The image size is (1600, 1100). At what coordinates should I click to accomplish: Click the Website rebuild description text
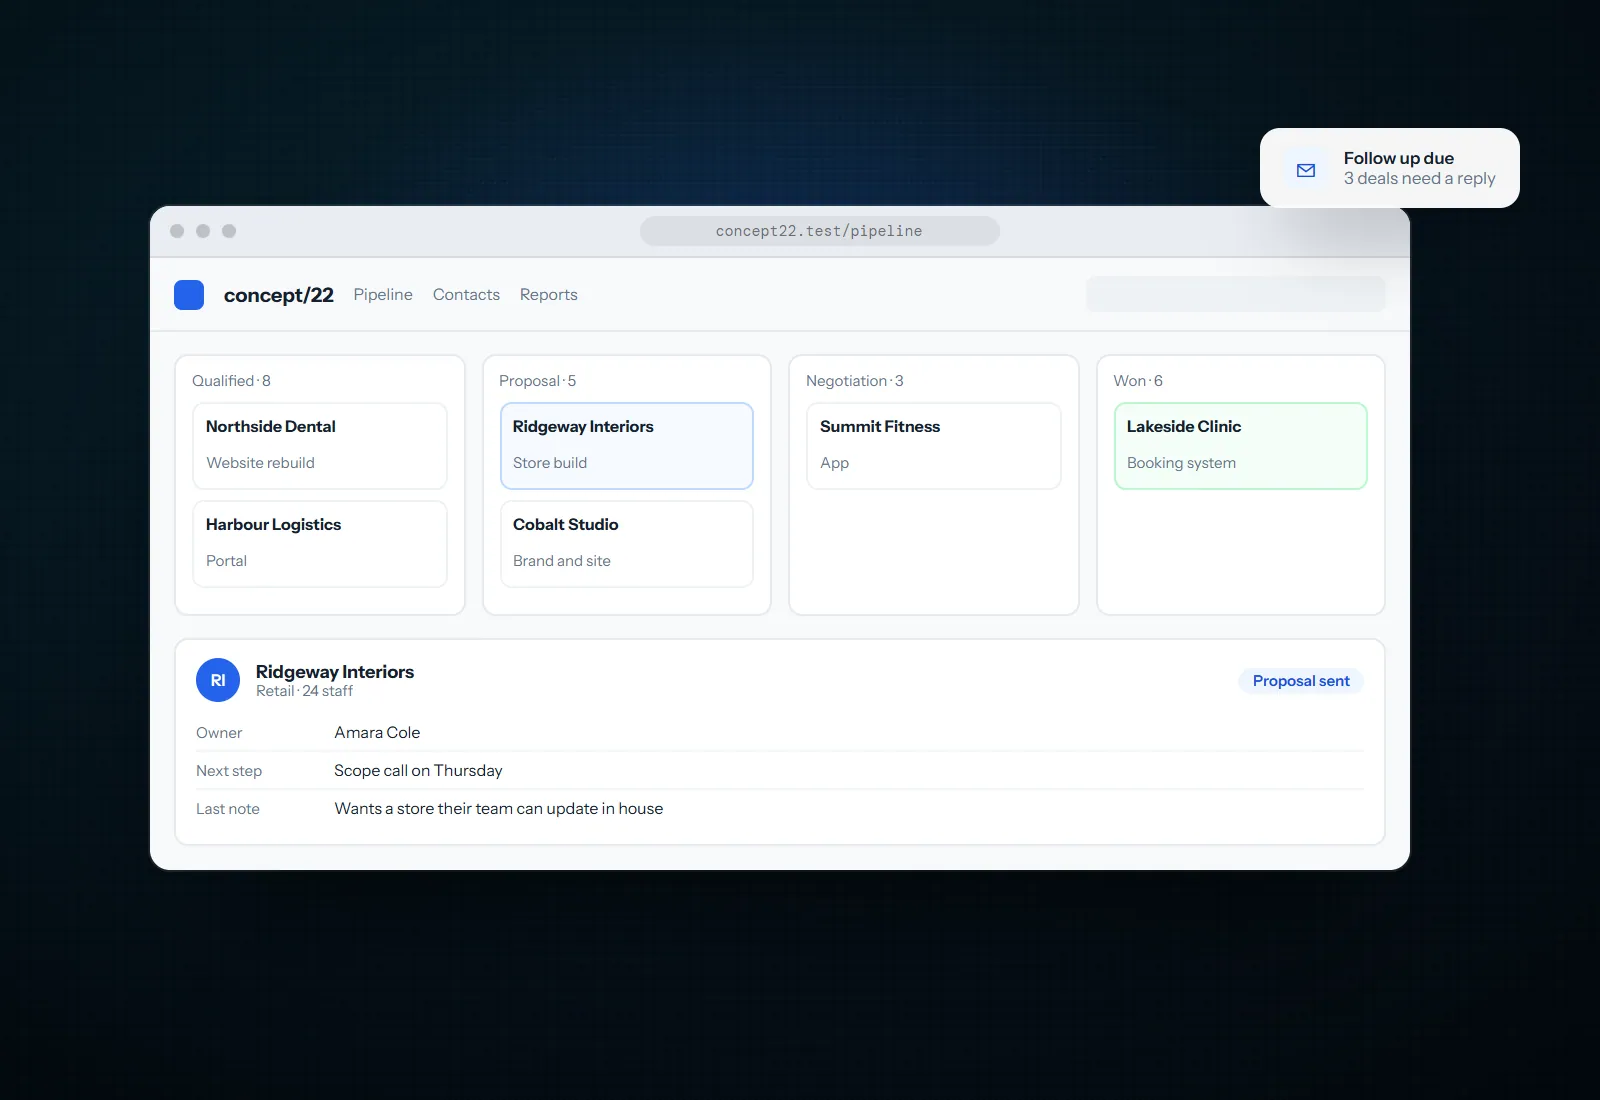tap(260, 463)
